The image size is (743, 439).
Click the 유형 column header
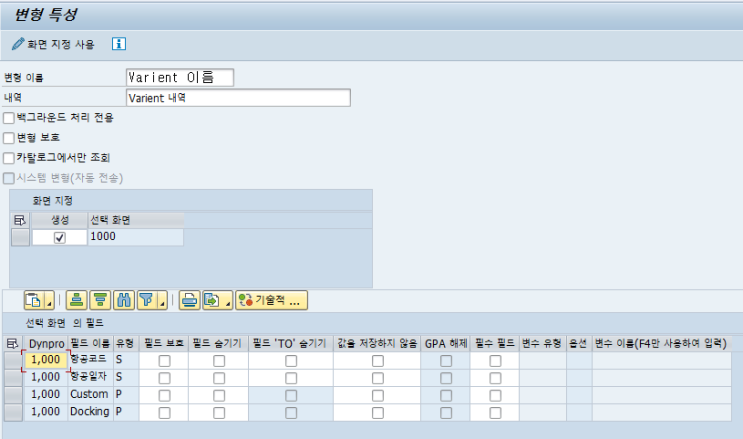(126, 343)
